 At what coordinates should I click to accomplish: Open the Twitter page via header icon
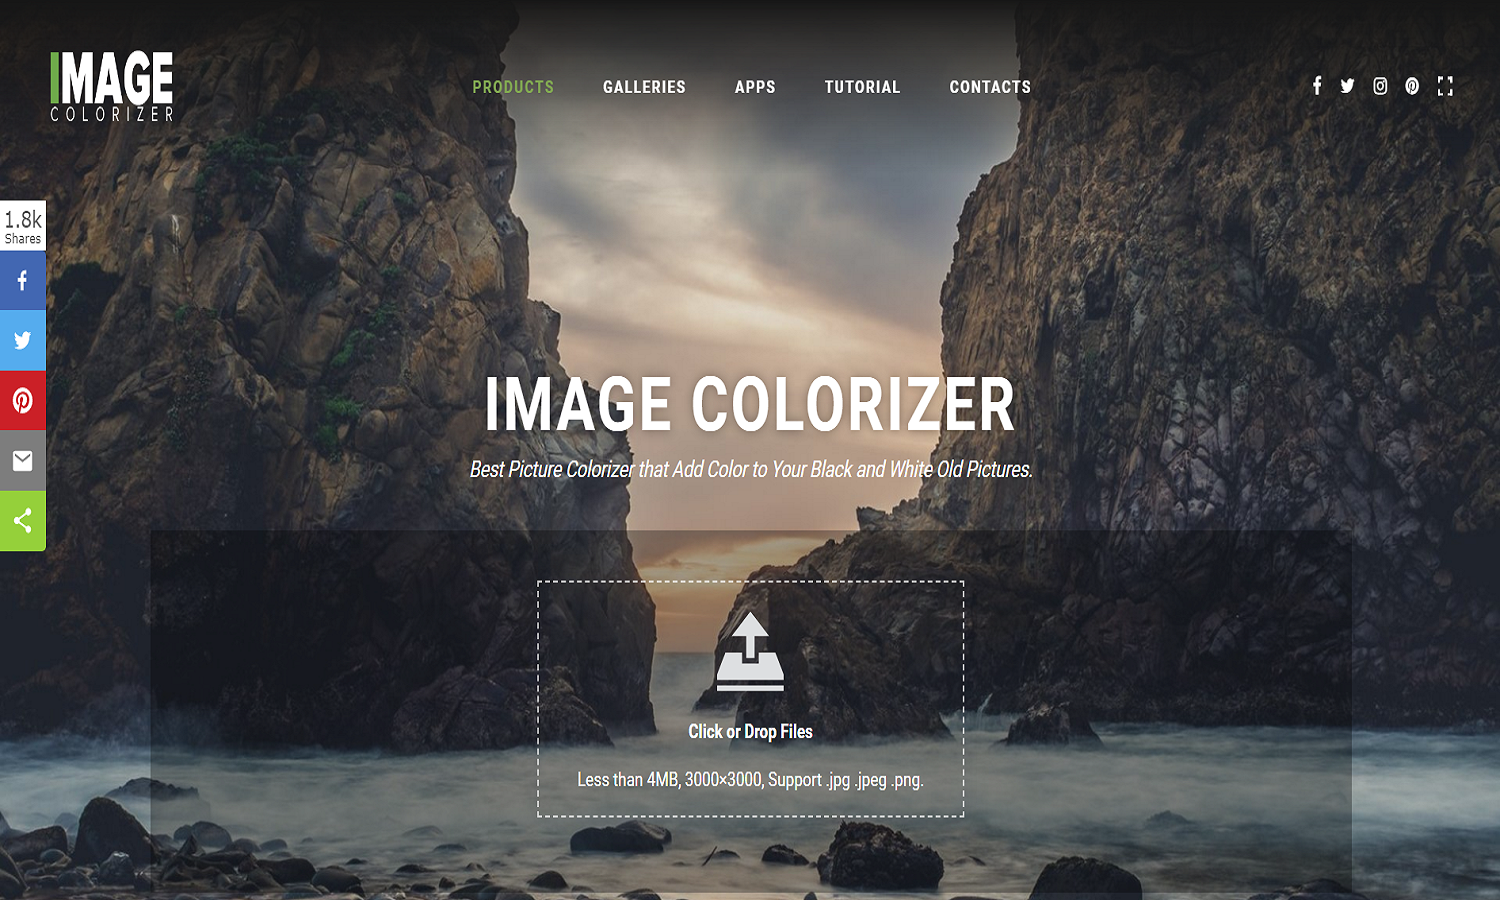(x=1348, y=86)
